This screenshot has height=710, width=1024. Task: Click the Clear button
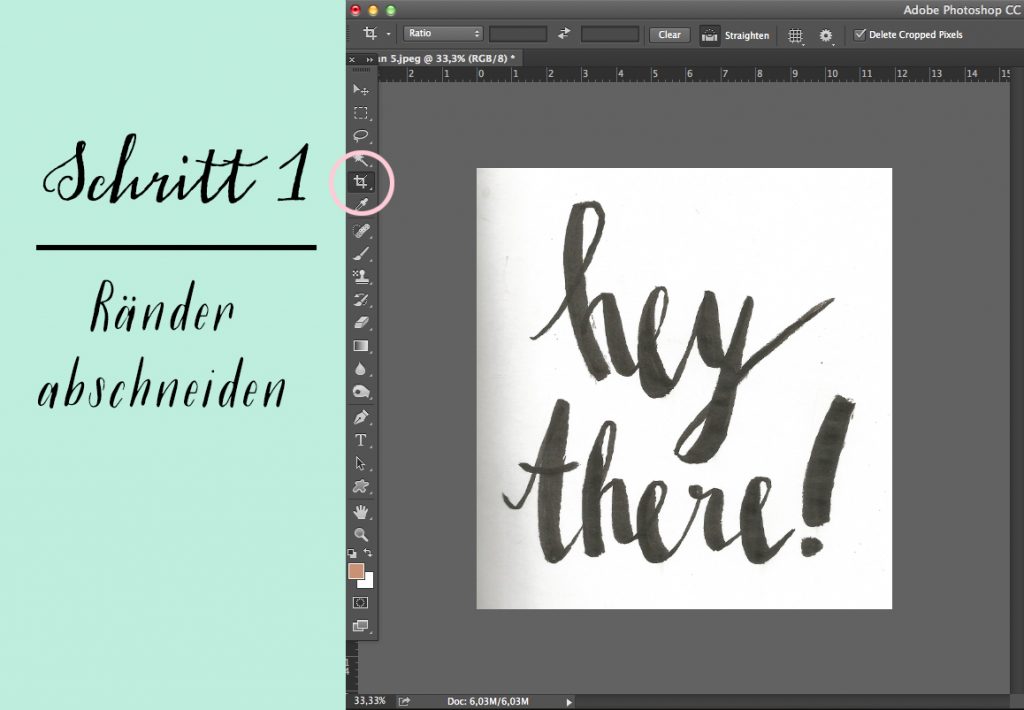coord(669,35)
